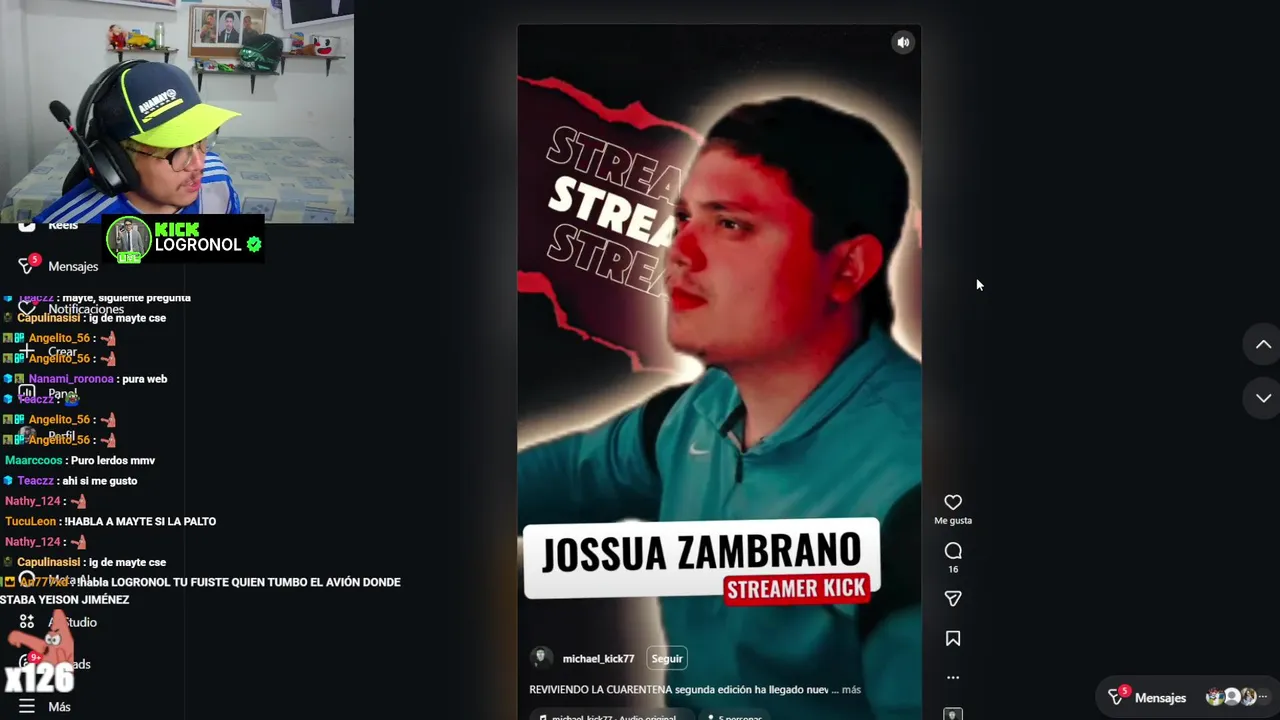Open the reel comments bubble icon

pyautogui.click(x=953, y=551)
